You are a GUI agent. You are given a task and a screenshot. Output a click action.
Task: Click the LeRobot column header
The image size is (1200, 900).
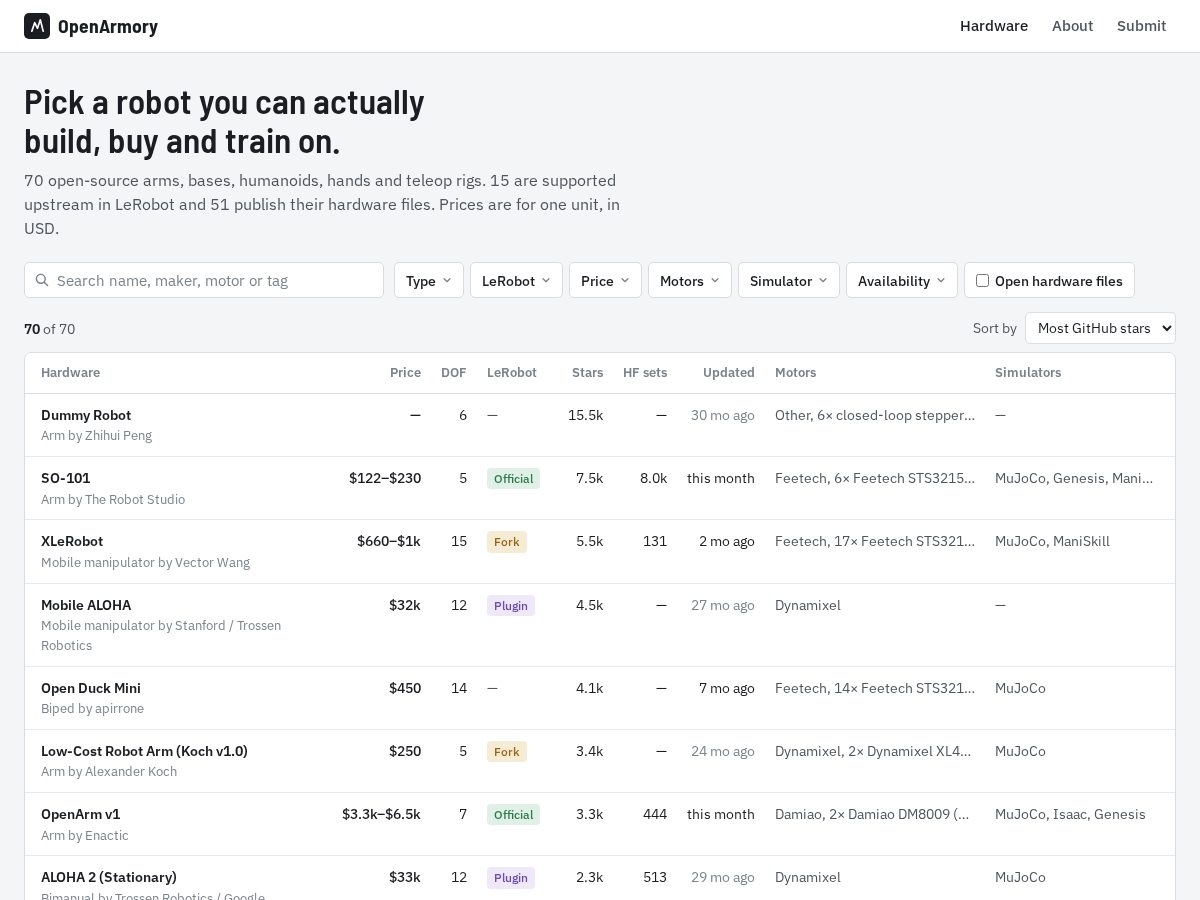click(512, 372)
